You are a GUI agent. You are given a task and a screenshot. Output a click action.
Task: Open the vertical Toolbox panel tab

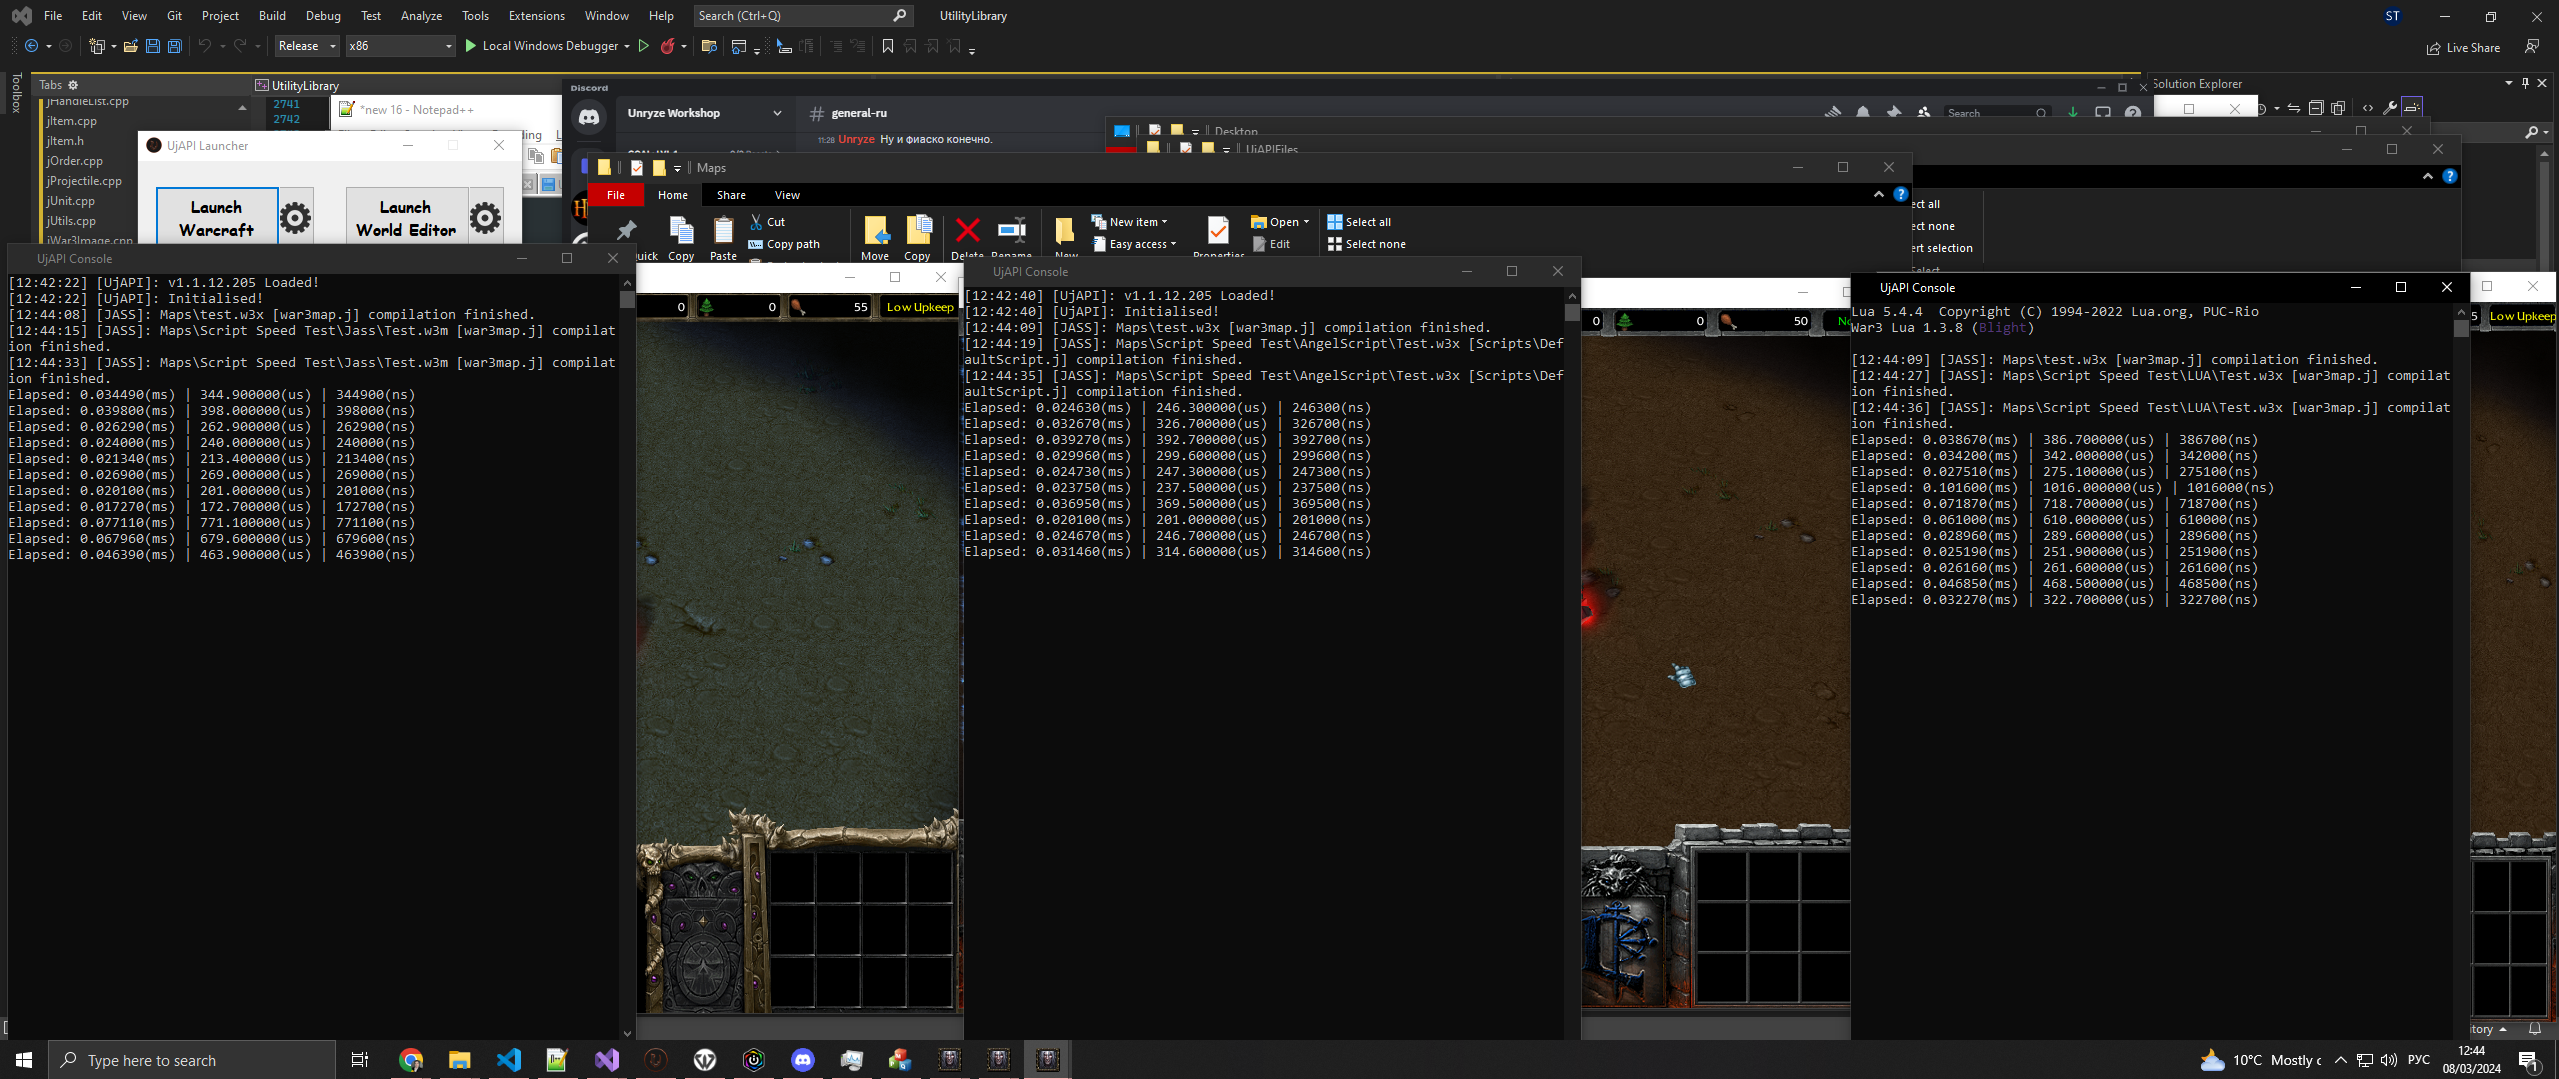click(16, 92)
